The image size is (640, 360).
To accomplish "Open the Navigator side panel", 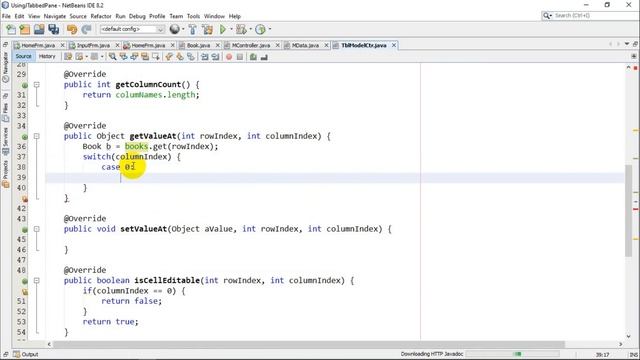I will [6, 67].
